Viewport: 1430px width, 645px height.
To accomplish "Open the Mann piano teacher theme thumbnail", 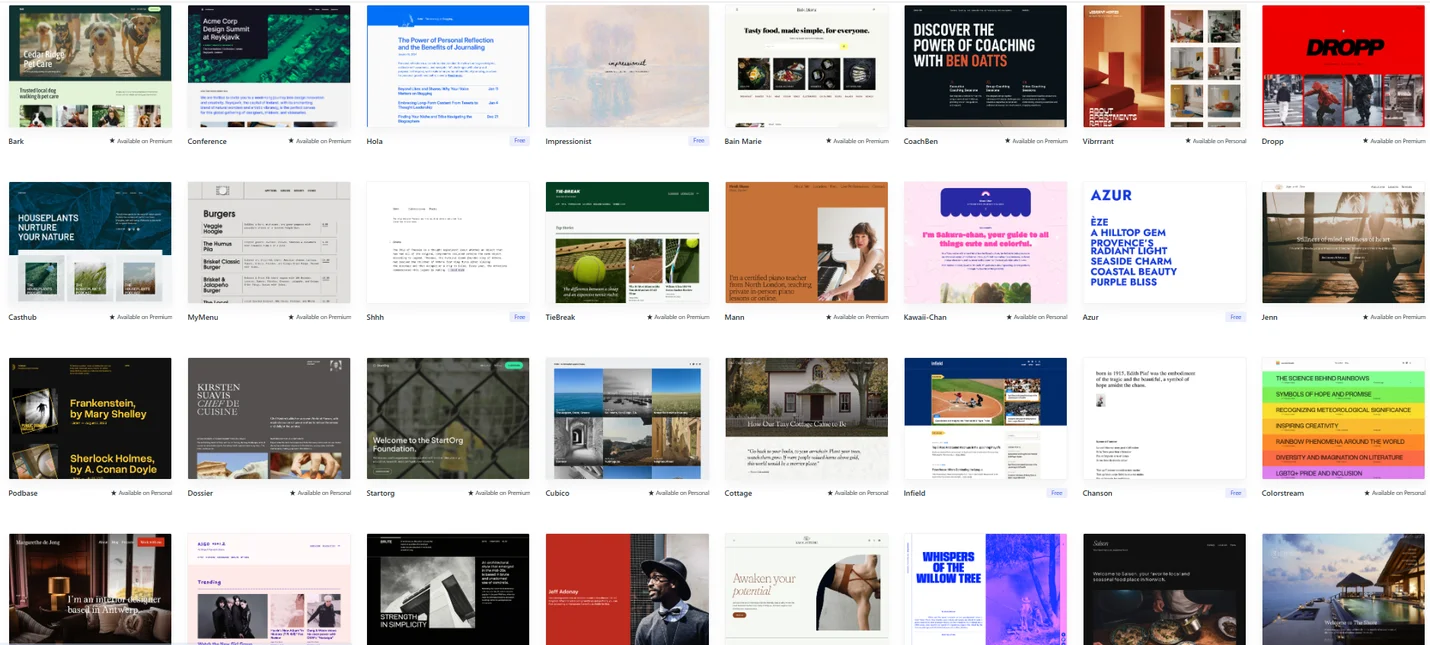I will pyautogui.click(x=806, y=243).
